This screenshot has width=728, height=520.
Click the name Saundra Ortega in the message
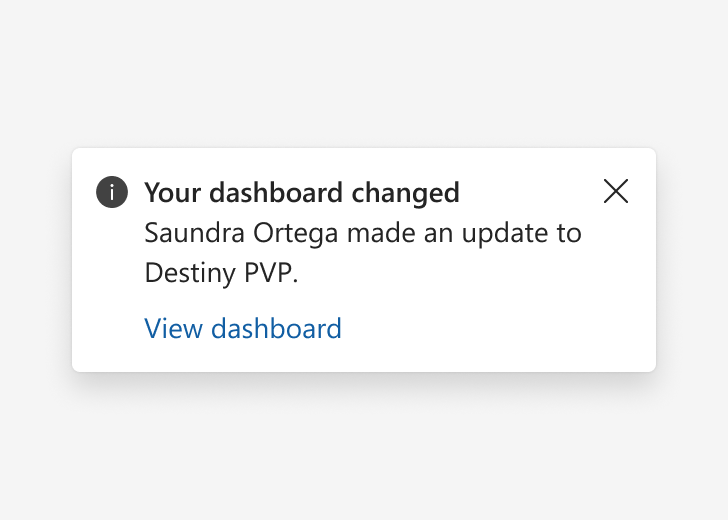[x=241, y=232]
